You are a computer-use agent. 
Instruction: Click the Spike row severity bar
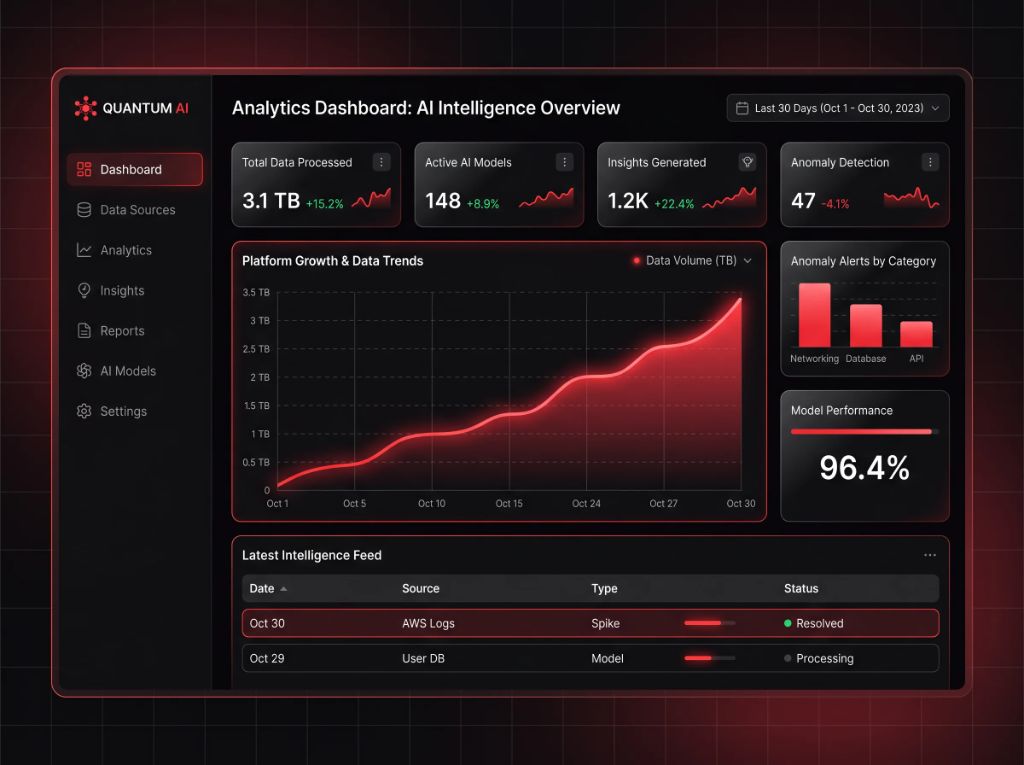click(710, 623)
